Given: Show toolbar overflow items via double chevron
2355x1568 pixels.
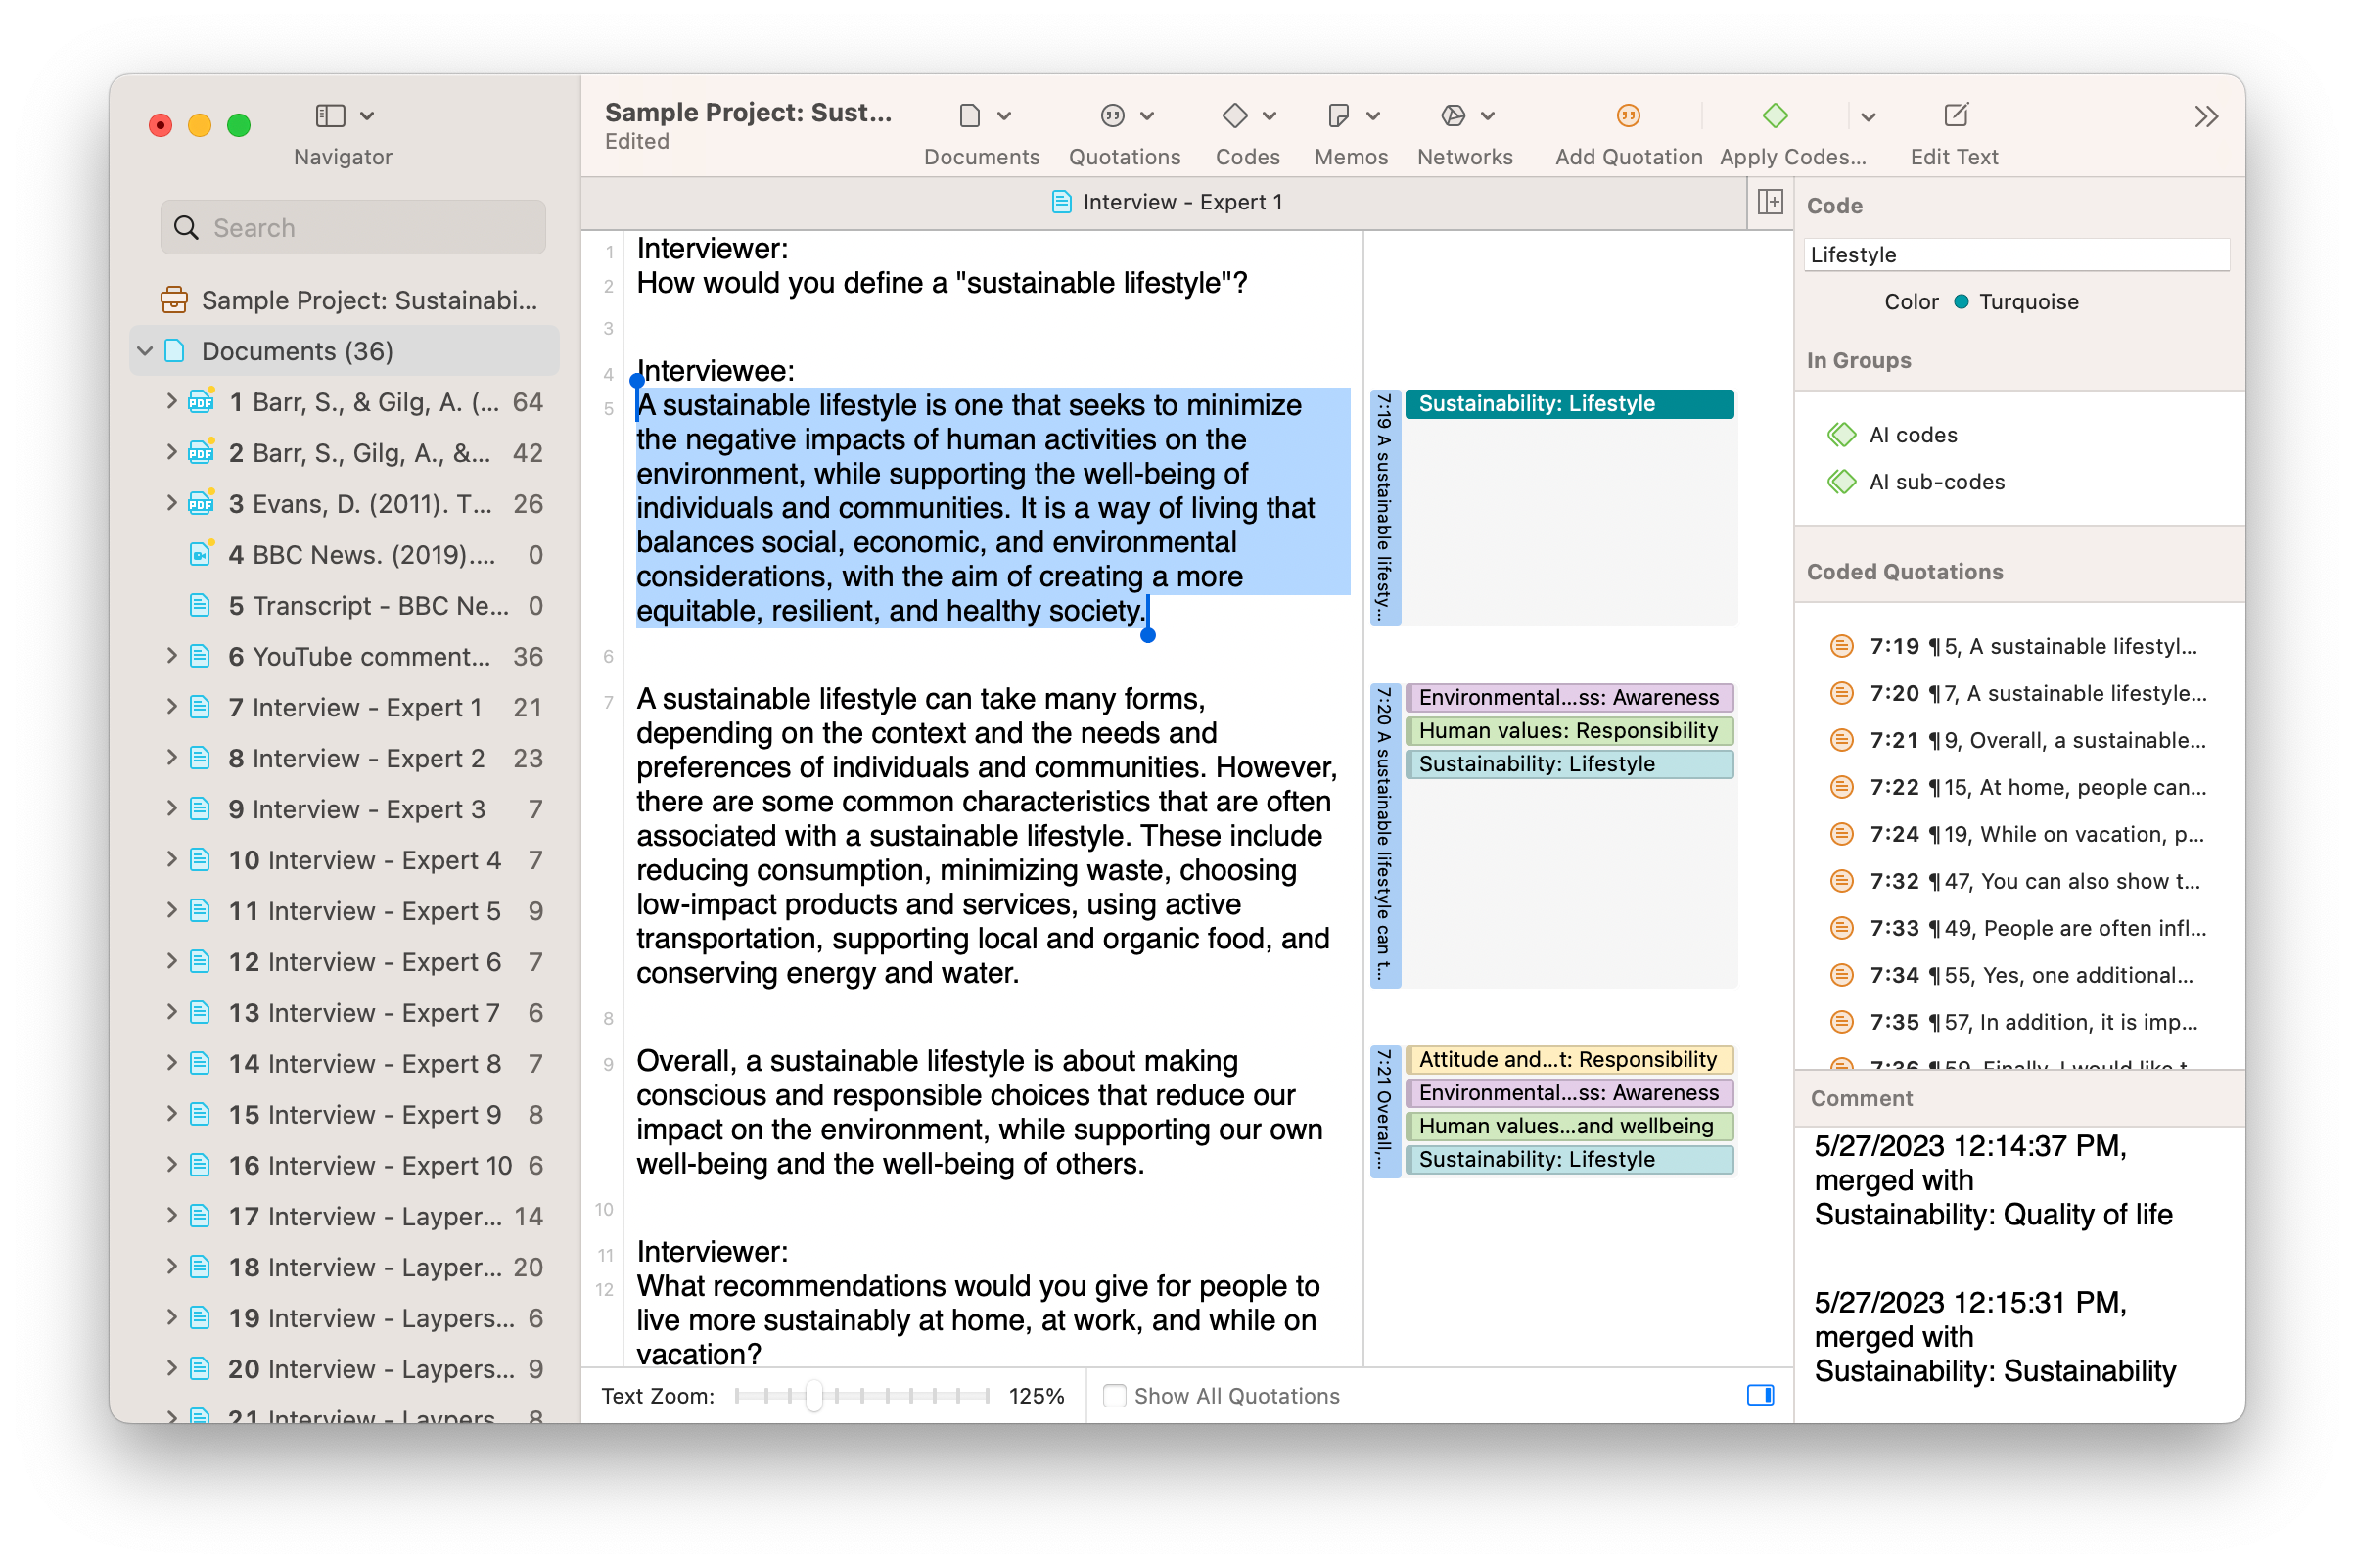Looking at the screenshot, I should pos(2205,117).
